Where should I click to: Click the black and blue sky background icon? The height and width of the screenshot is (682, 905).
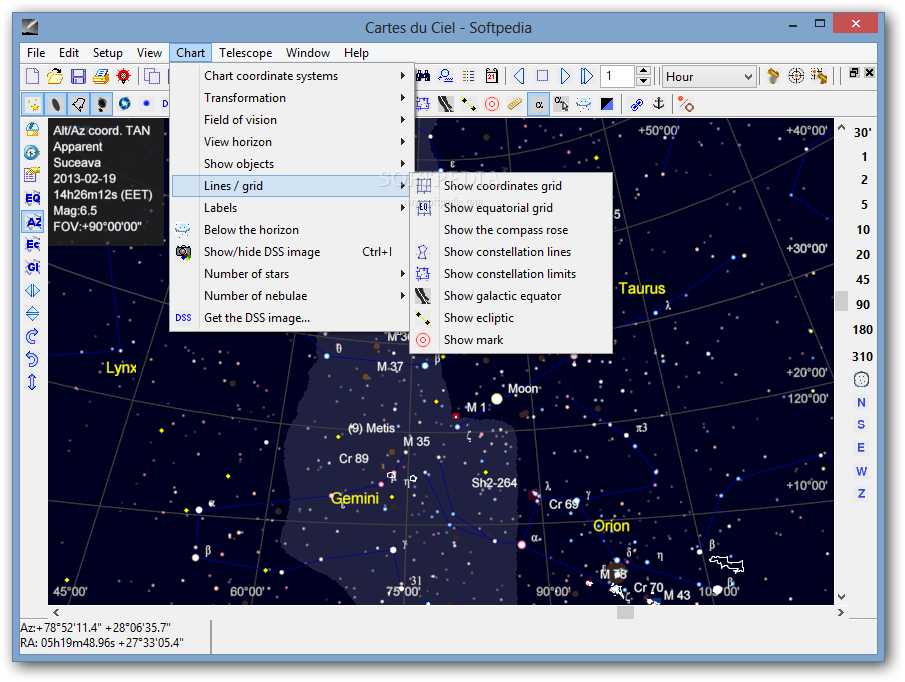[x=607, y=104]
